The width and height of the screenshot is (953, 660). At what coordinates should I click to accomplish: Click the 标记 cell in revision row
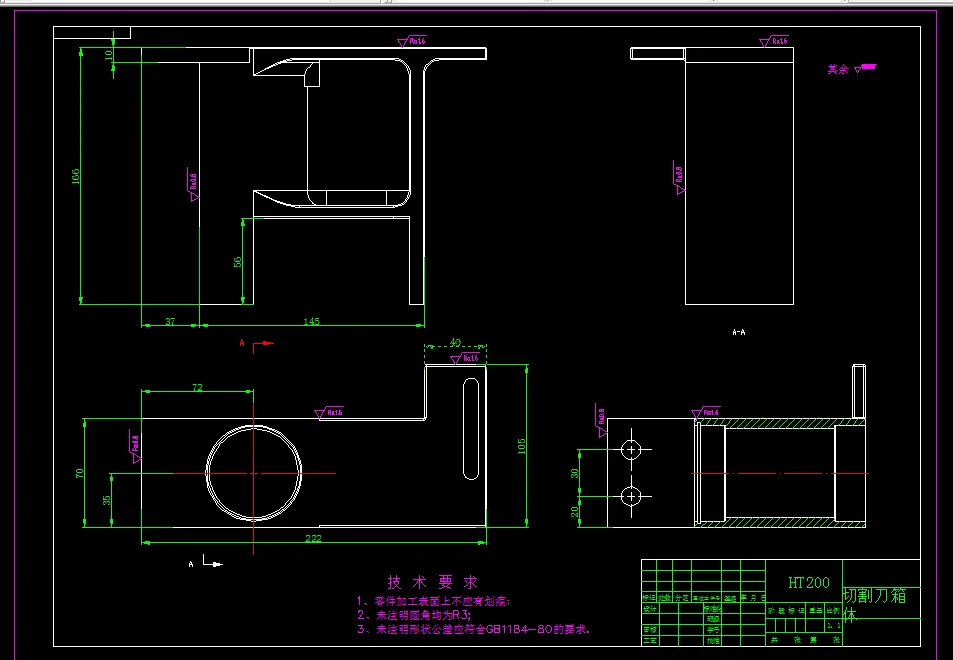pyautogui.click(x=649, y=598)
